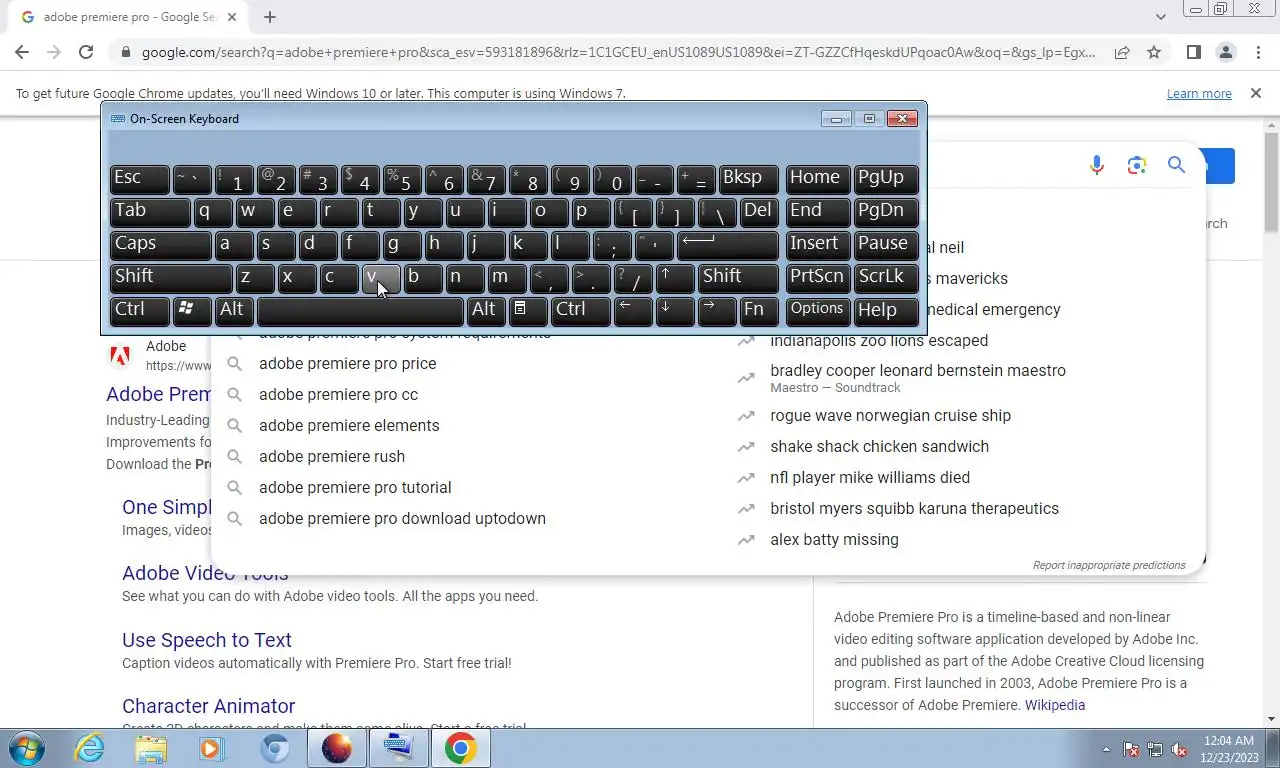
Task: Click the Learn more link
Action: 1199,93
